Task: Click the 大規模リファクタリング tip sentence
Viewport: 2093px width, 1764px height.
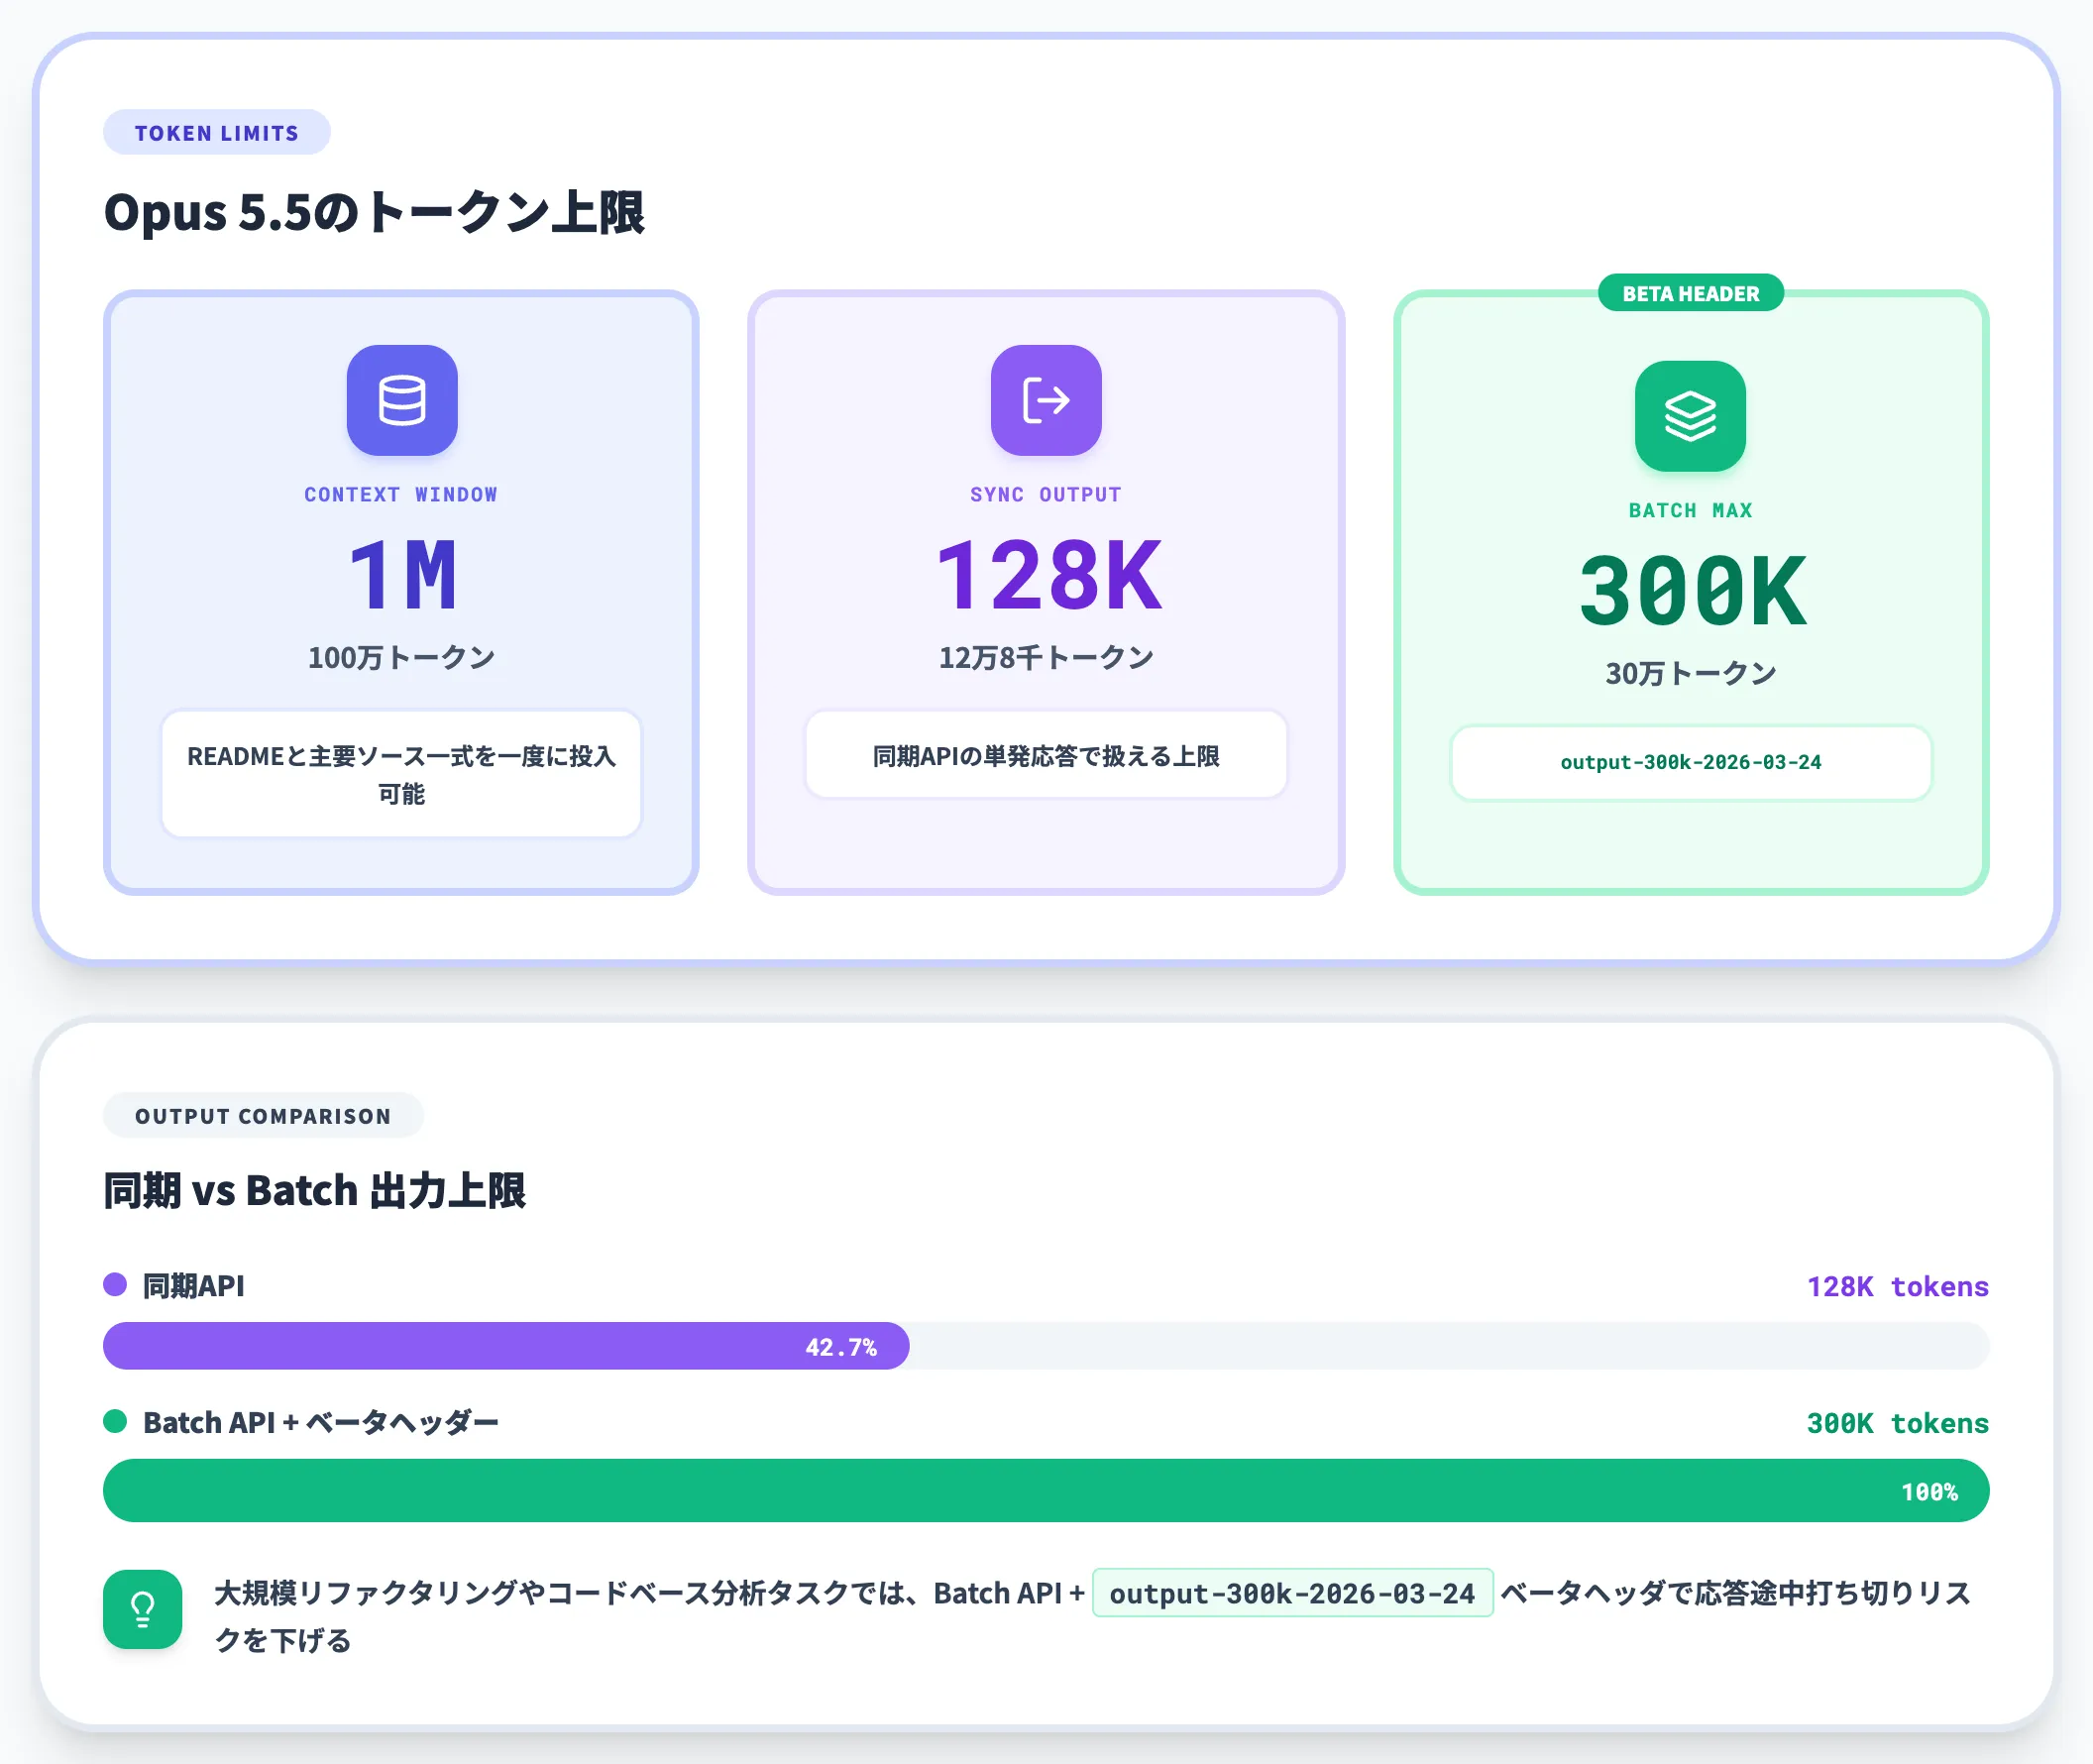Action: (x=1092, y=1616)
